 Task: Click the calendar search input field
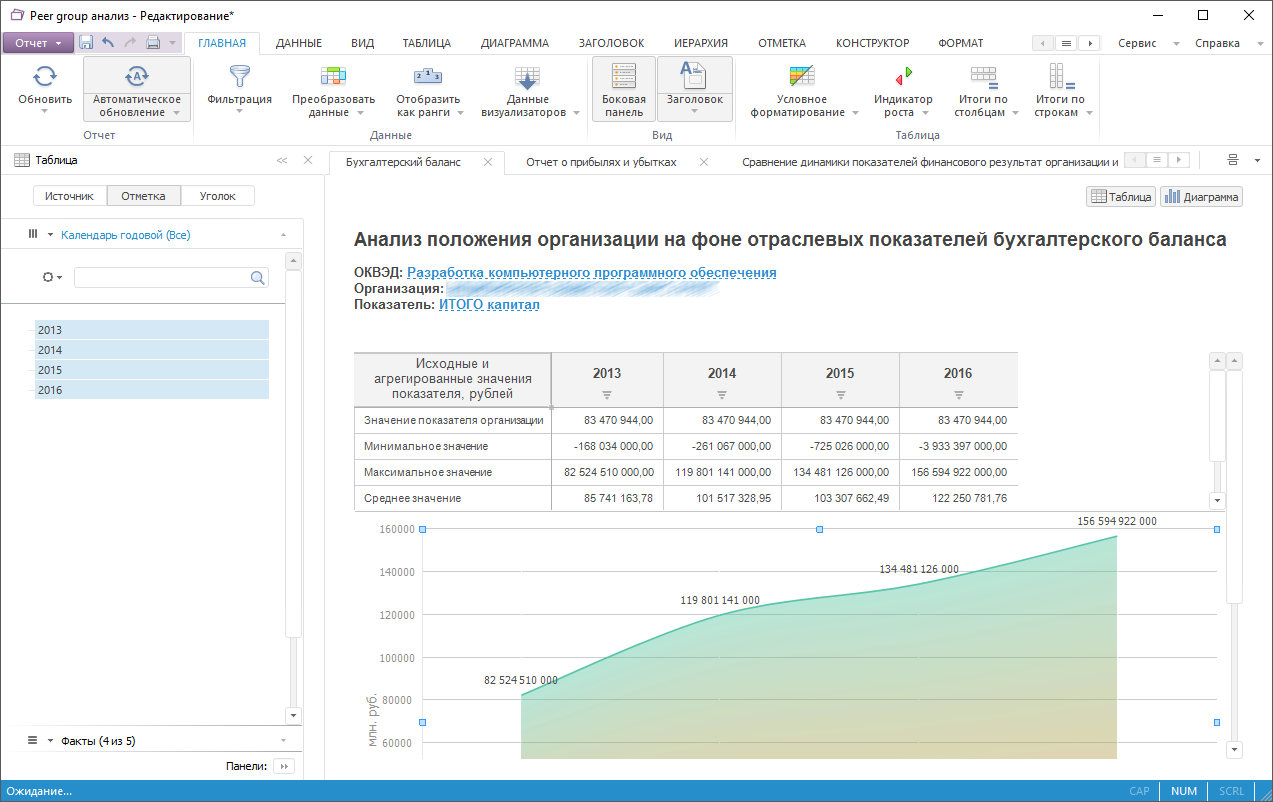161,278
